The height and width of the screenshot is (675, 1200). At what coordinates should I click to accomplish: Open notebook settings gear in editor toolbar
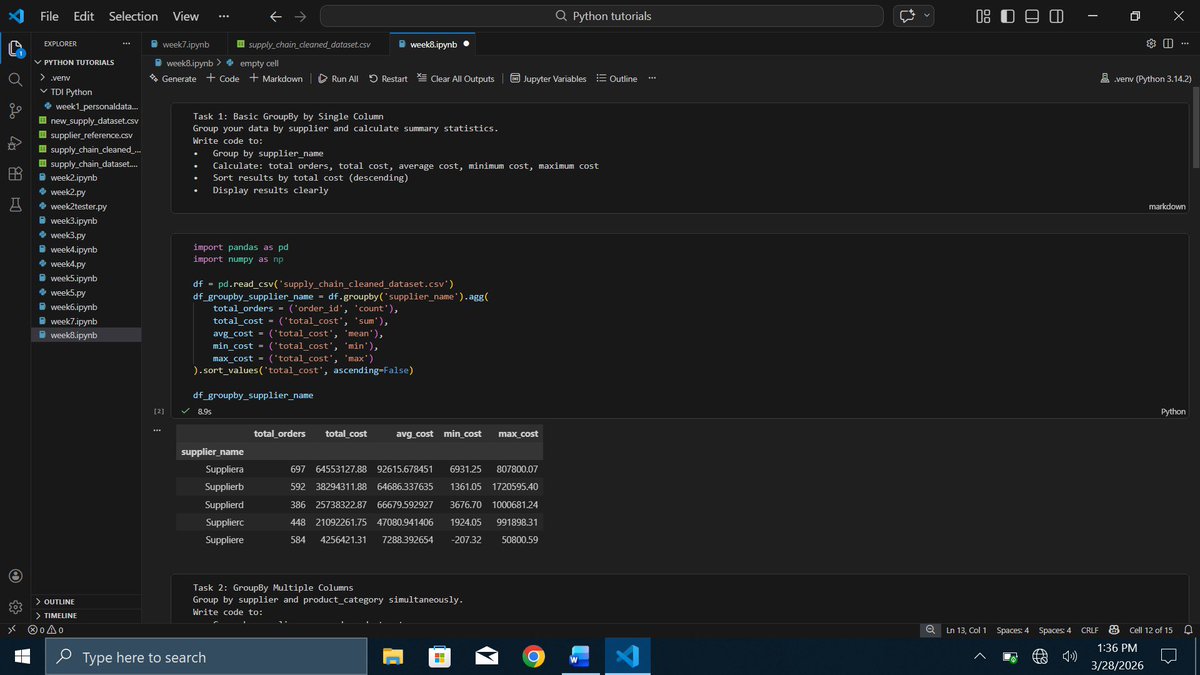point(1151,44)
